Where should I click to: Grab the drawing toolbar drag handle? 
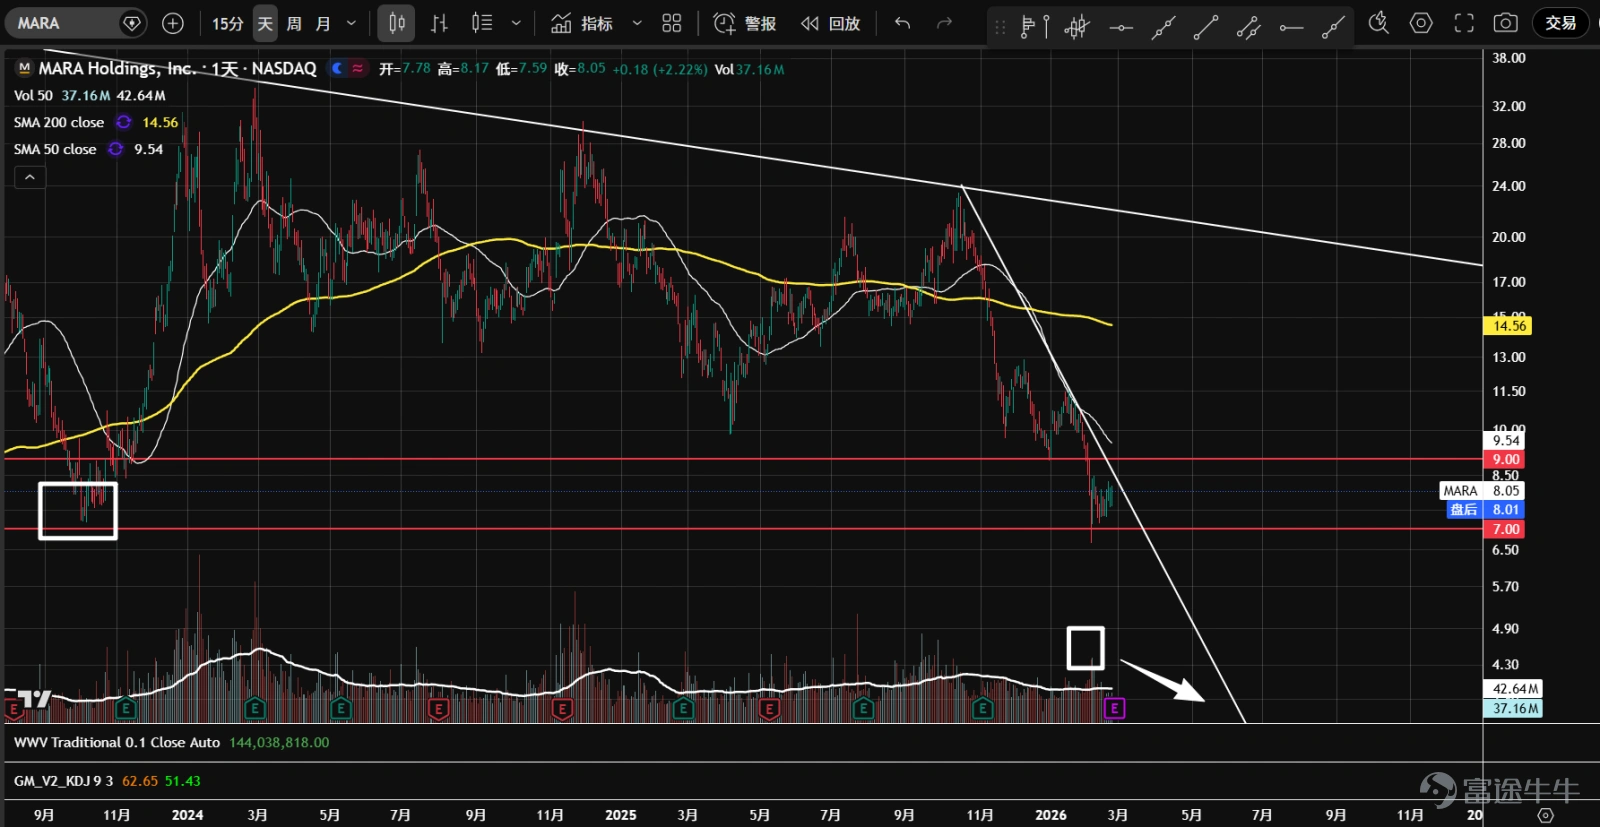tap(1000, 27)
